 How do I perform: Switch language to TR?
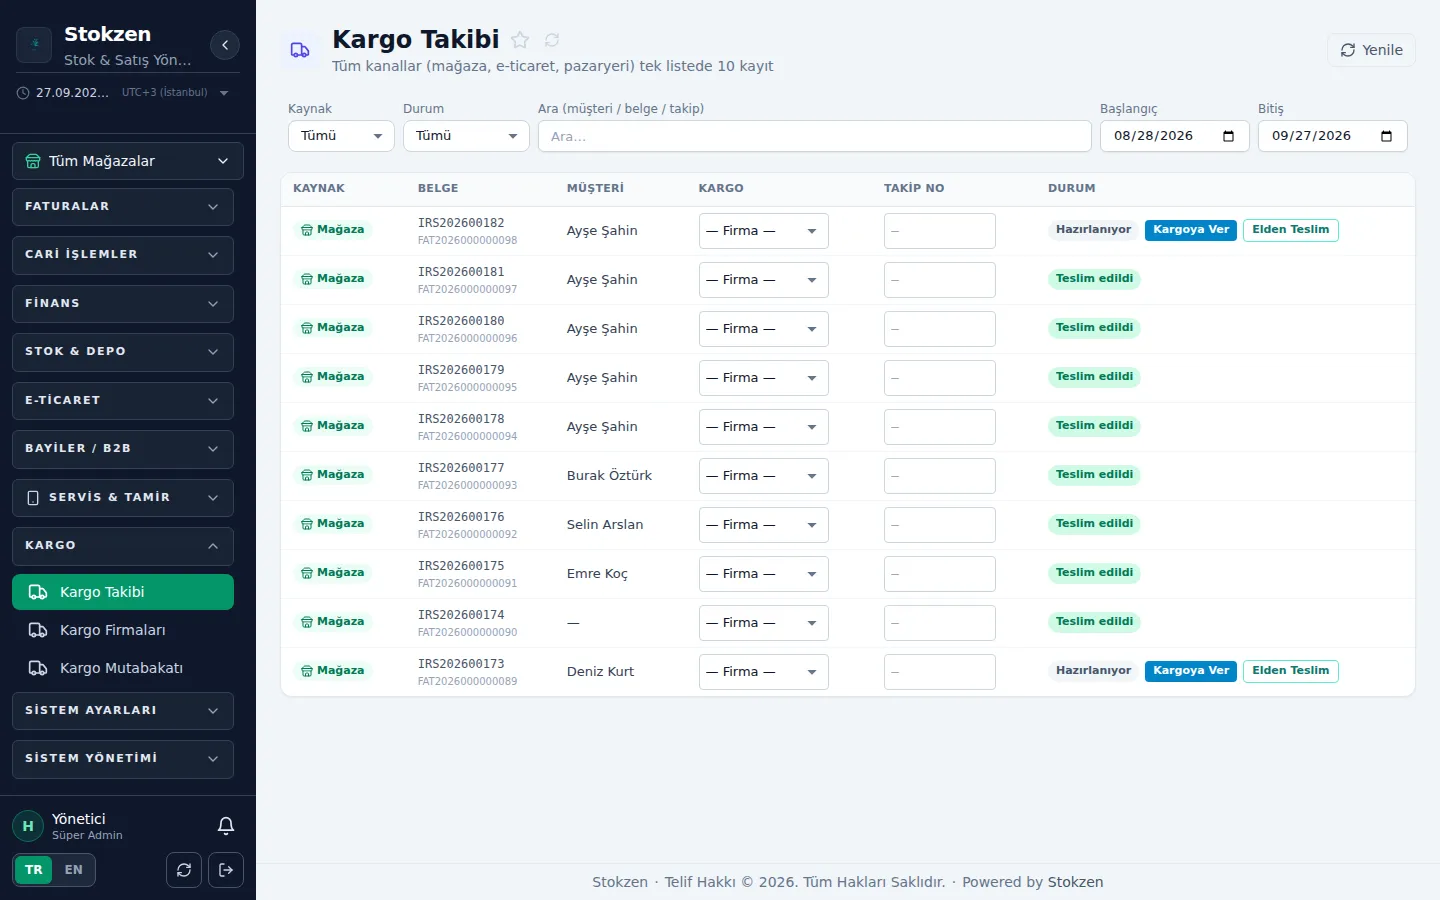34,870
